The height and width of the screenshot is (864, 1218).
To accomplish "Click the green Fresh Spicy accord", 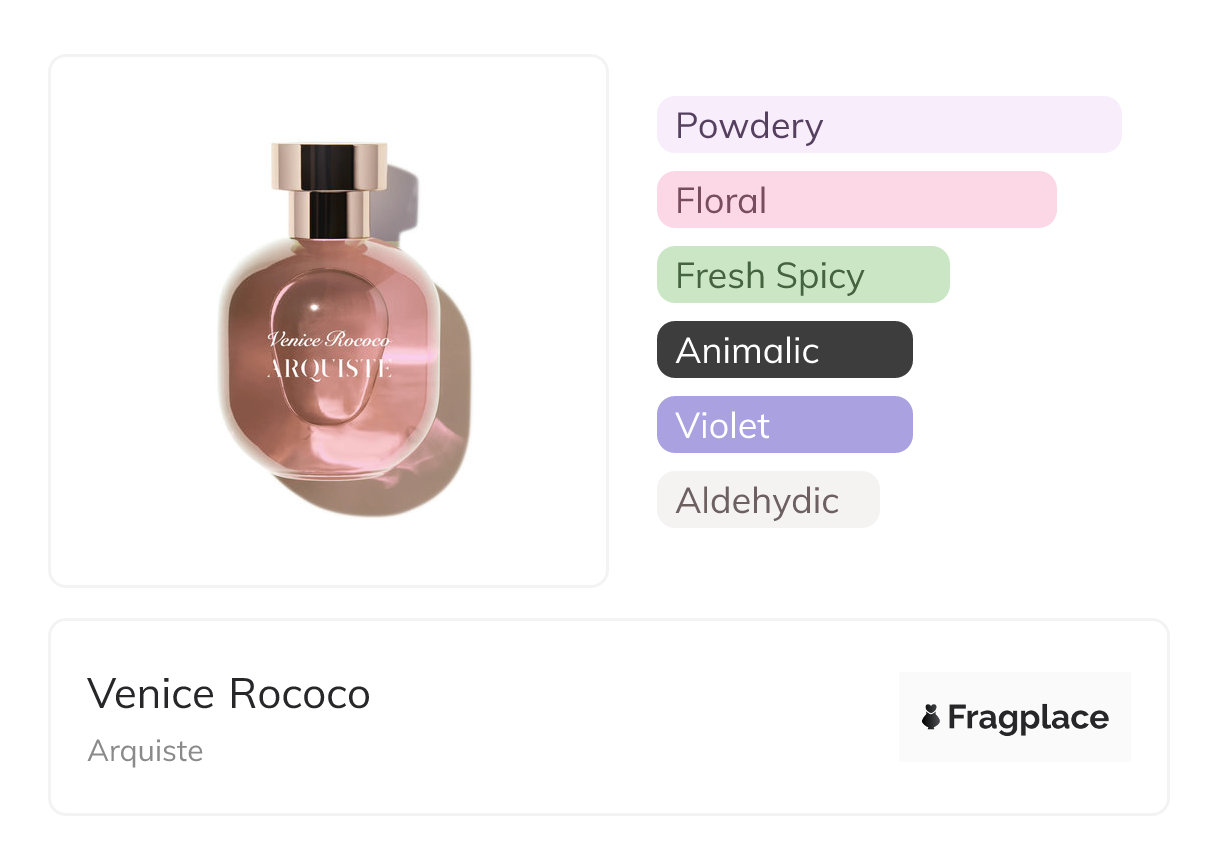I will [x=802, y=275].
